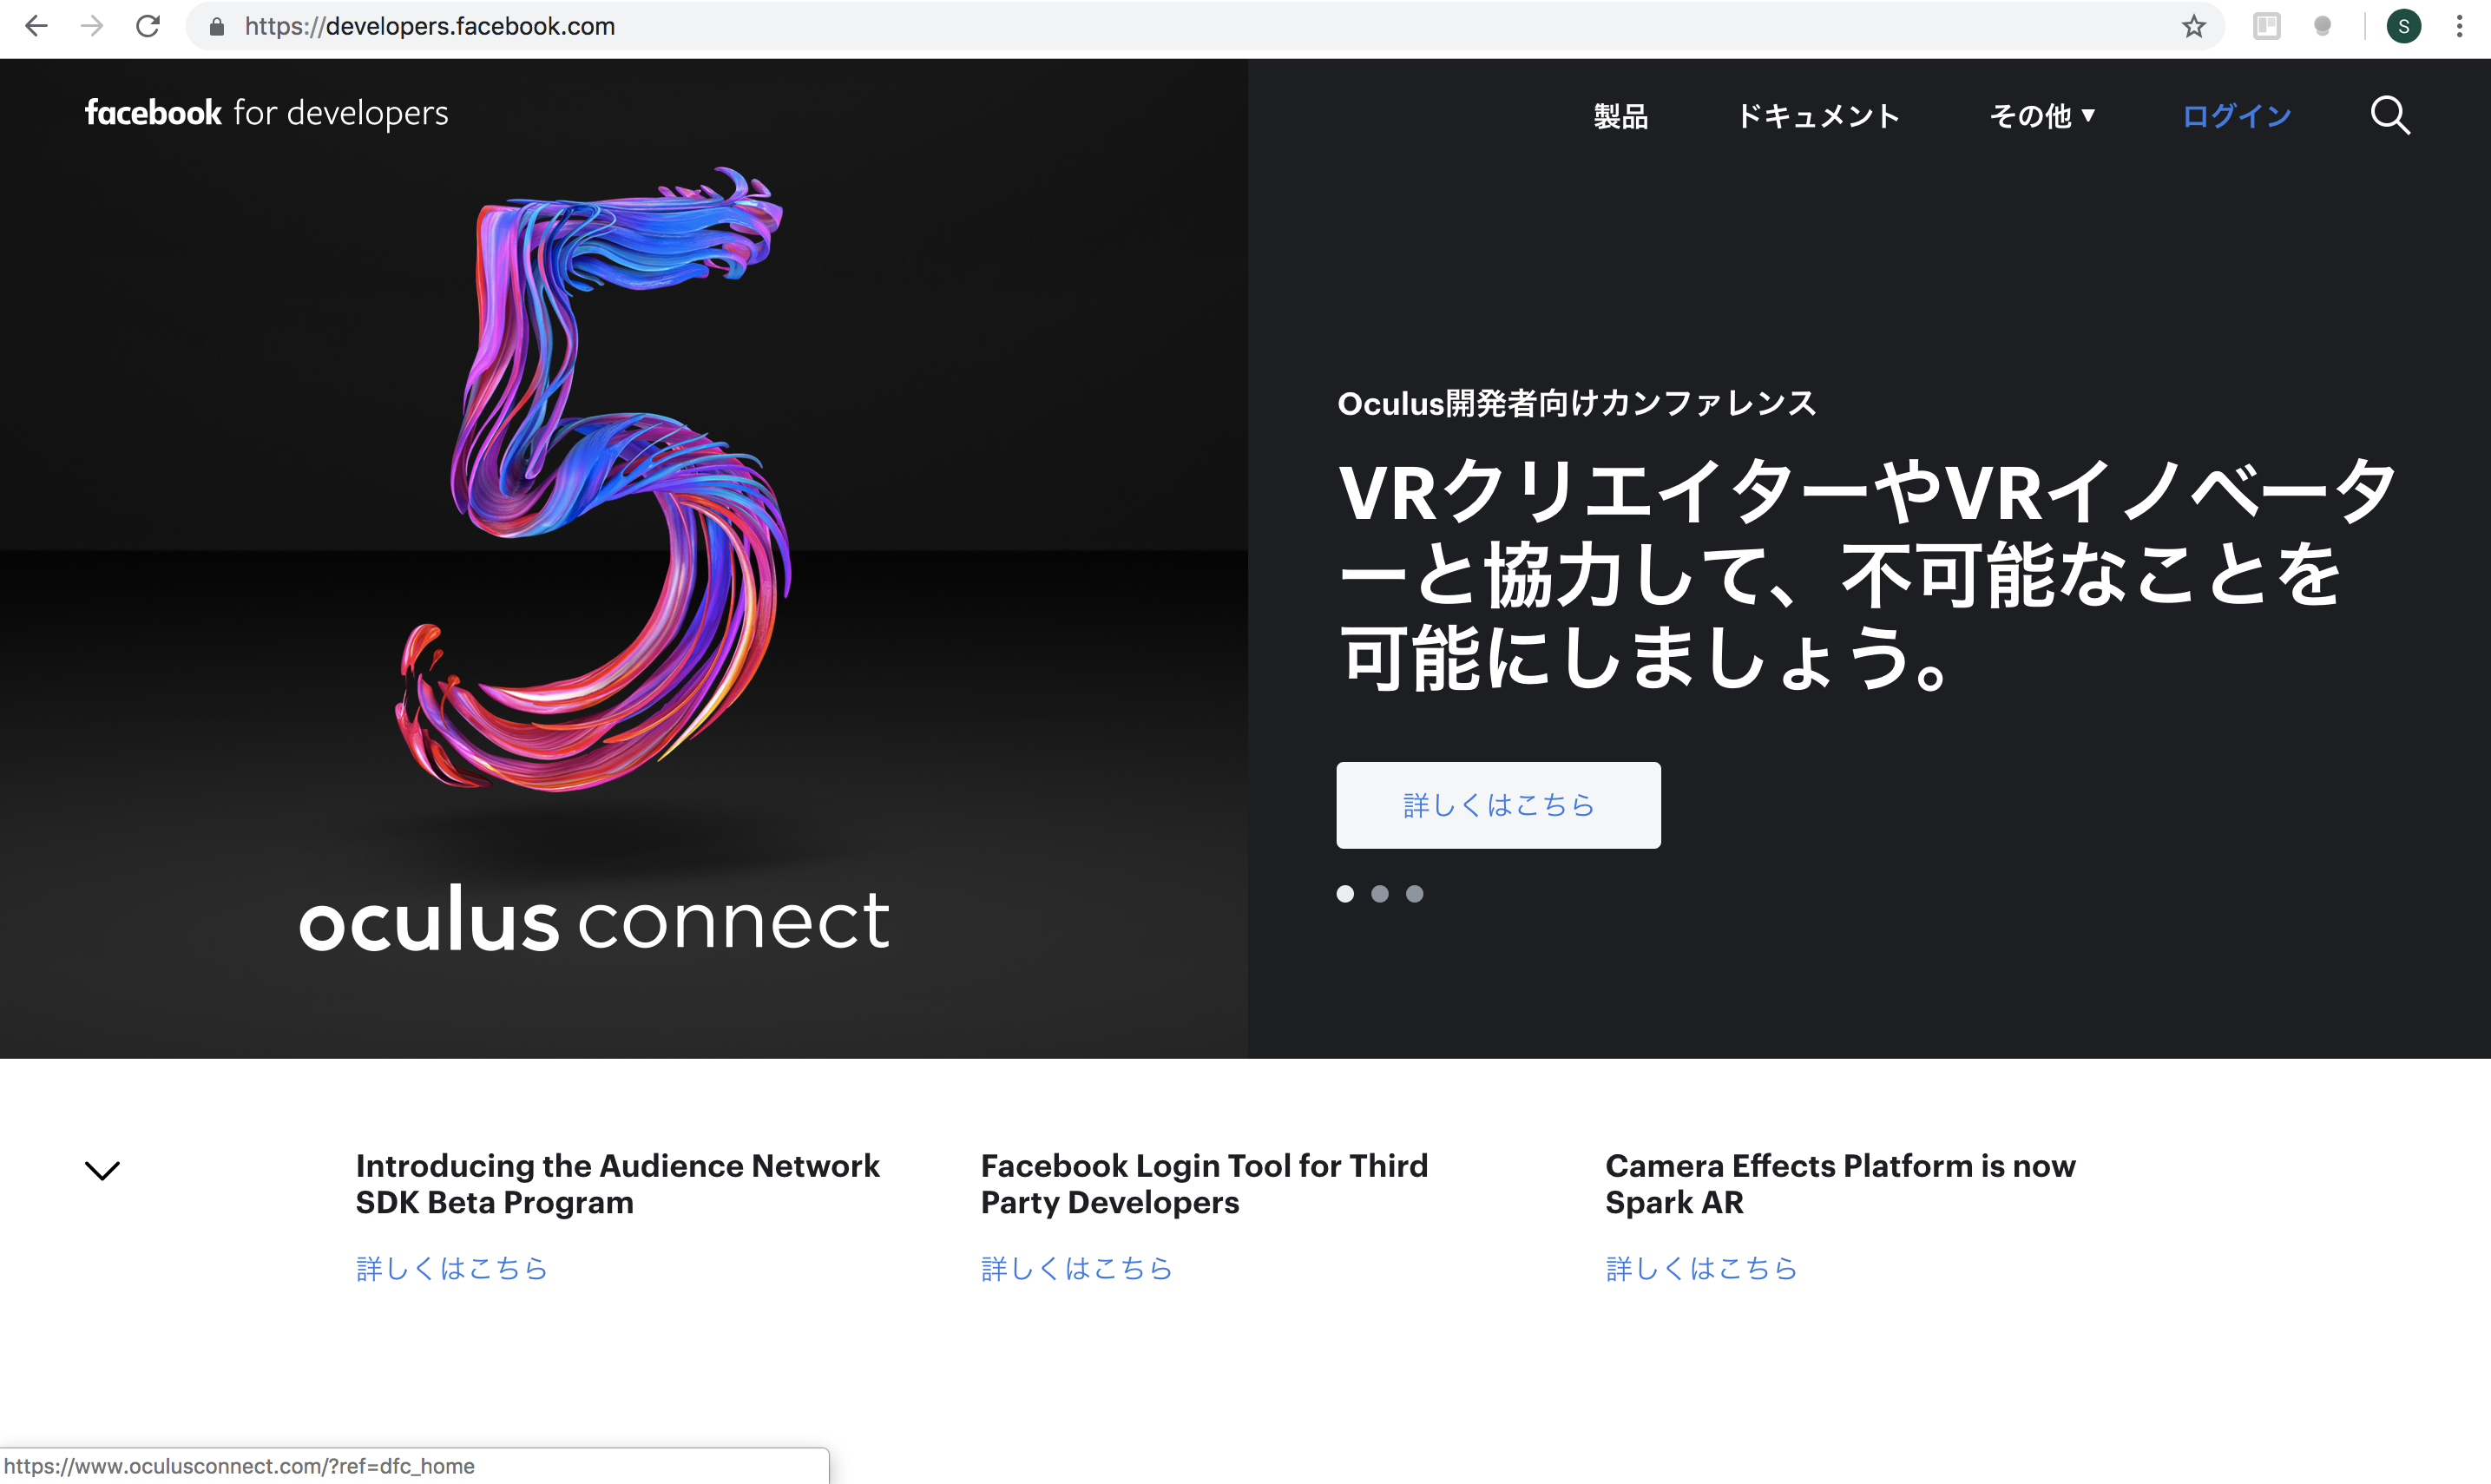This screenshot has height=1484, width=2491.
Task: Click 詳しくはこちら under Facebook Login Tool
Action: point(1076,1268)
